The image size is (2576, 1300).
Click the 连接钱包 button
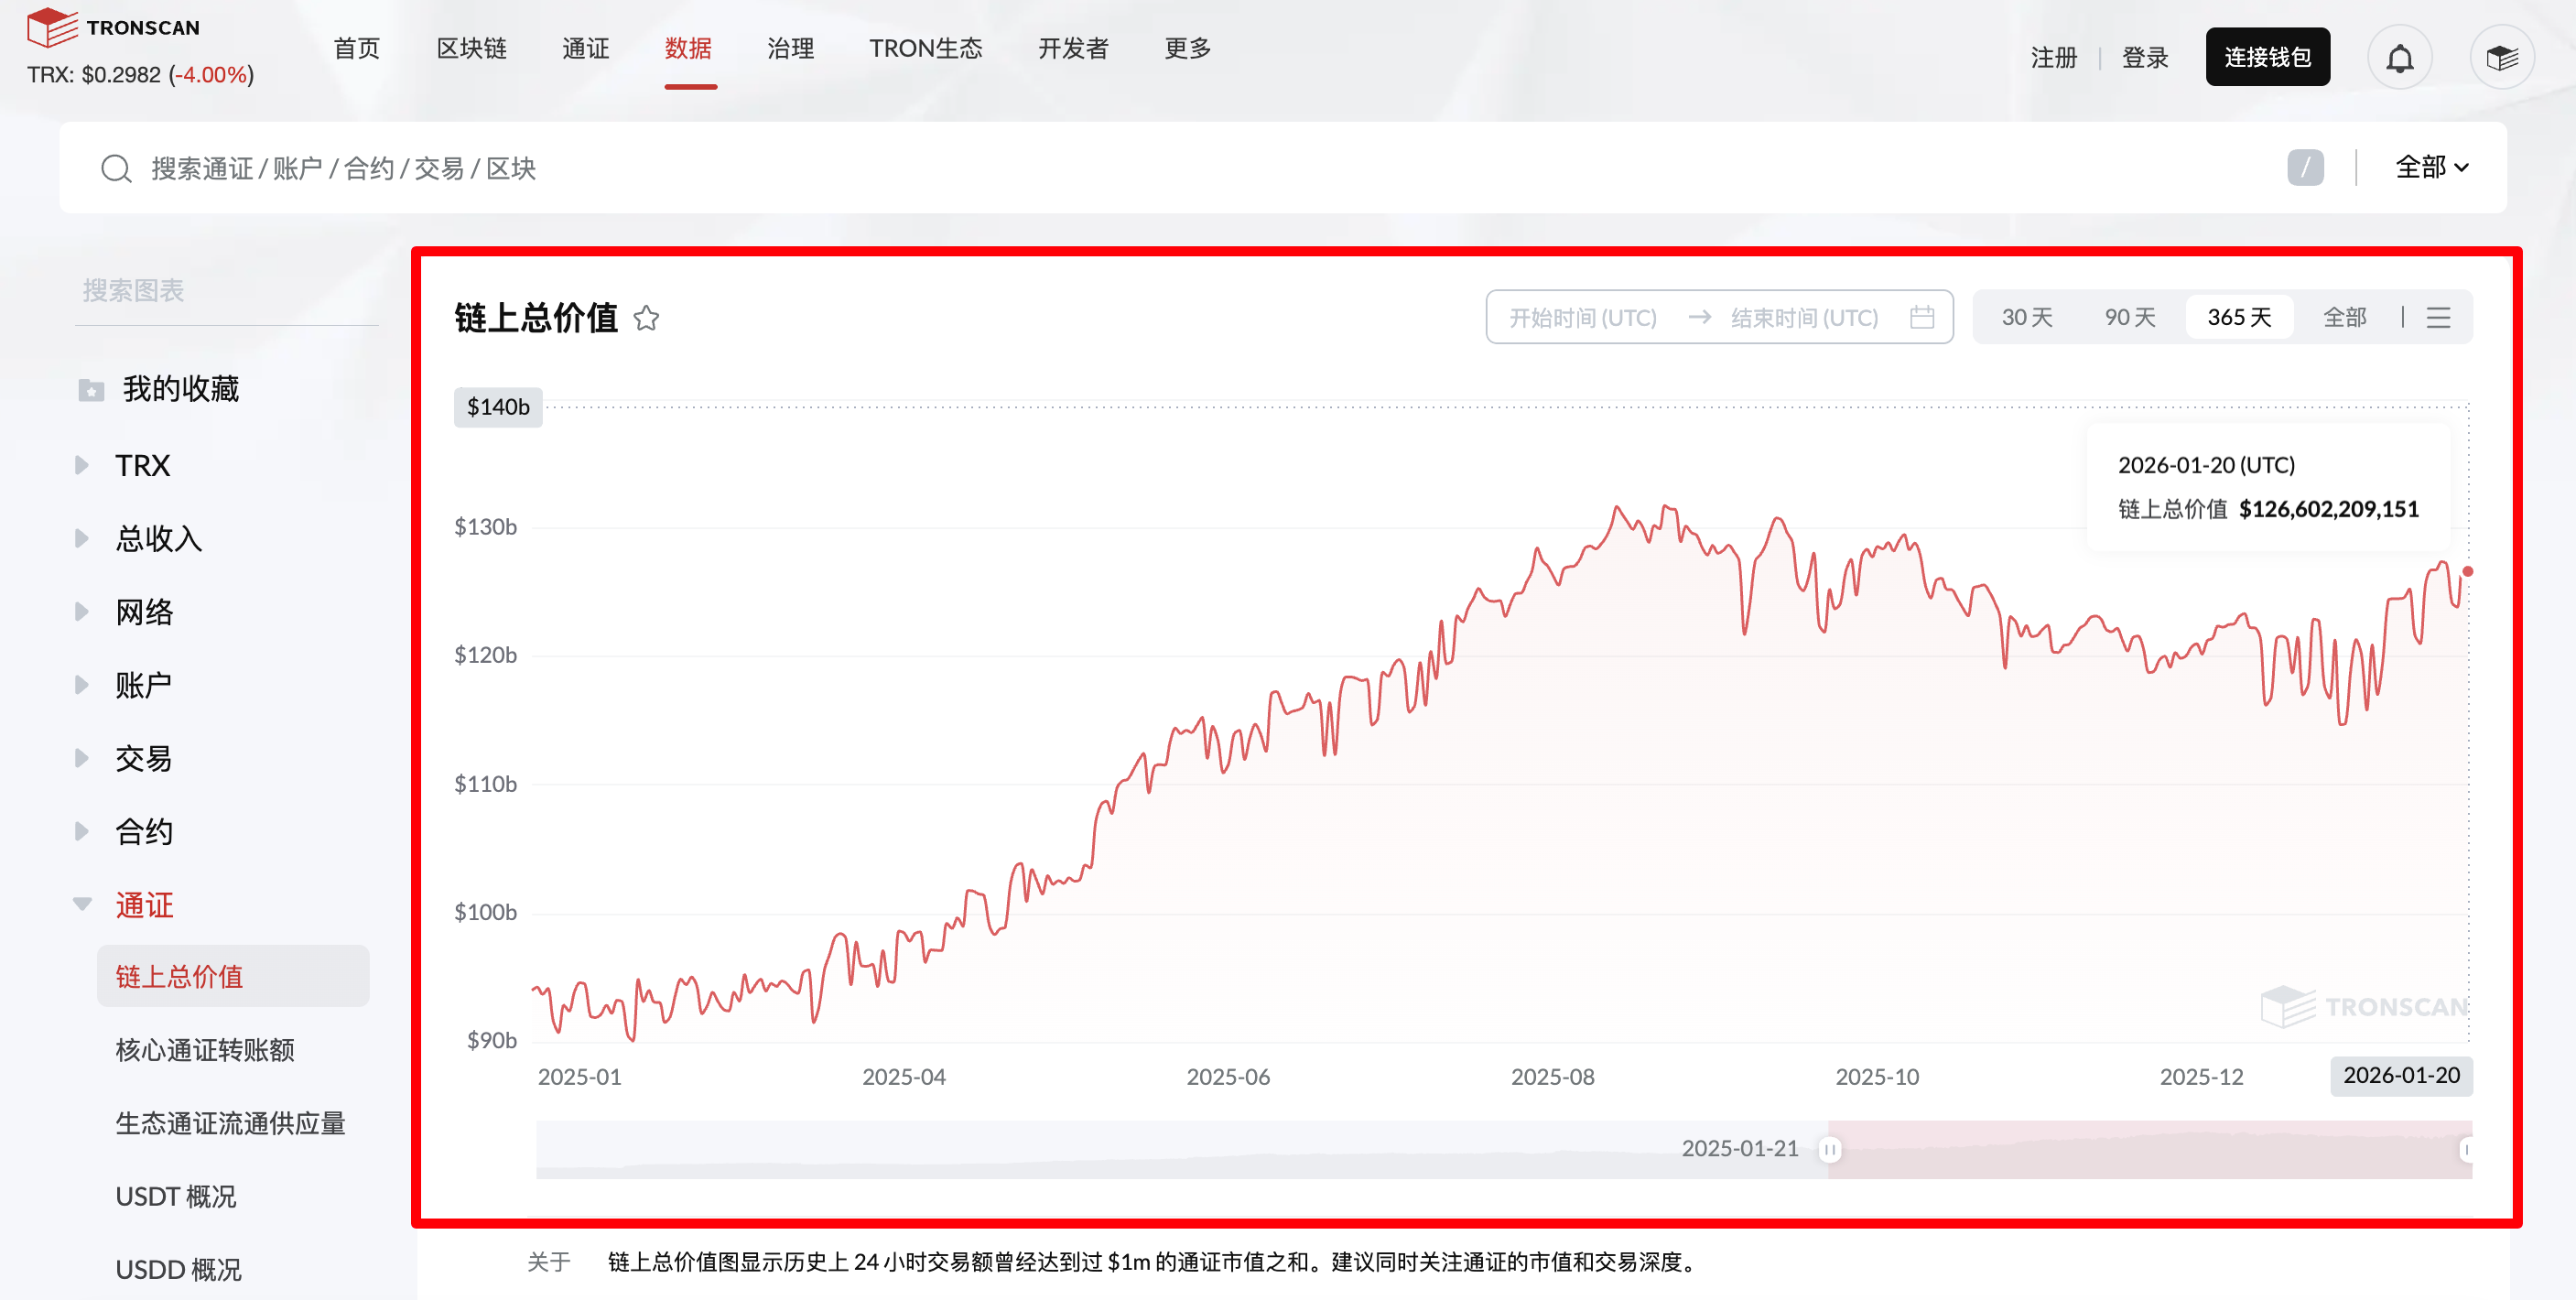point(2267,57)
